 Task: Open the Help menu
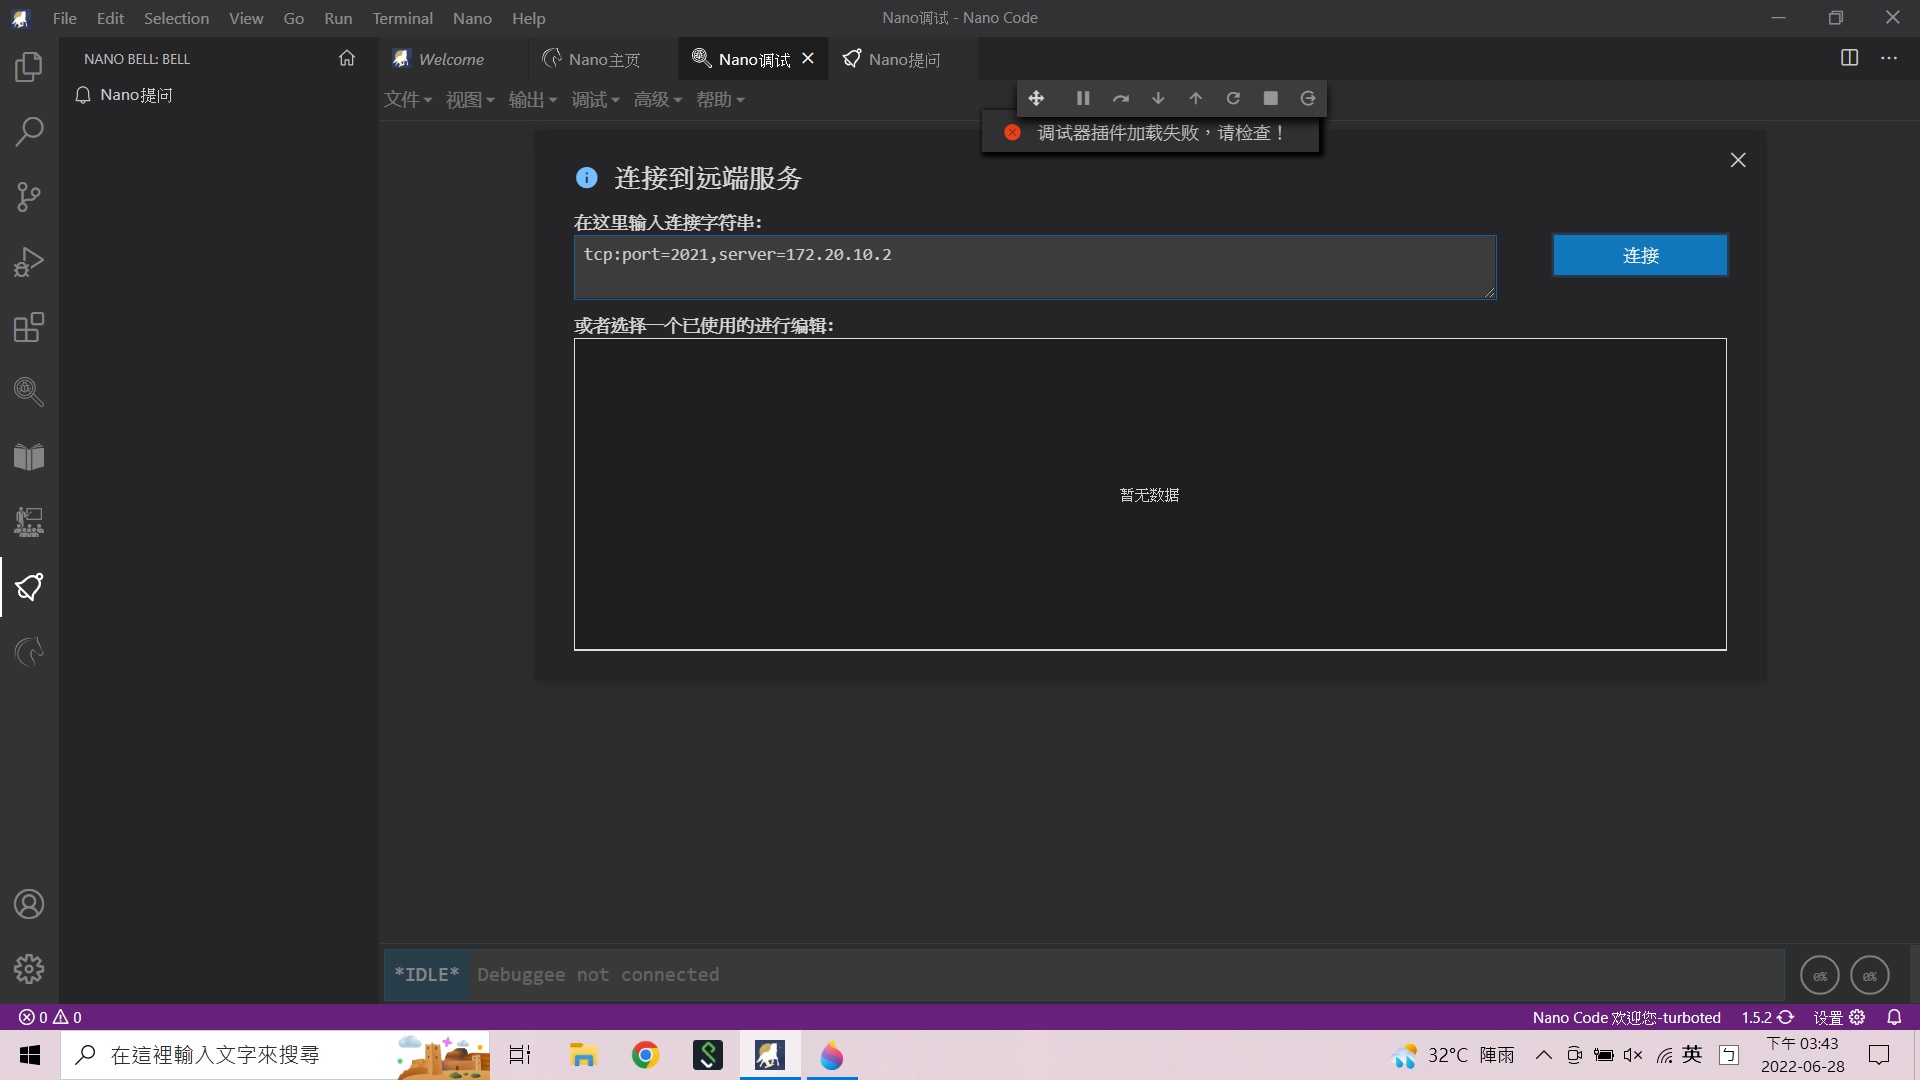(x=528, y=18)
